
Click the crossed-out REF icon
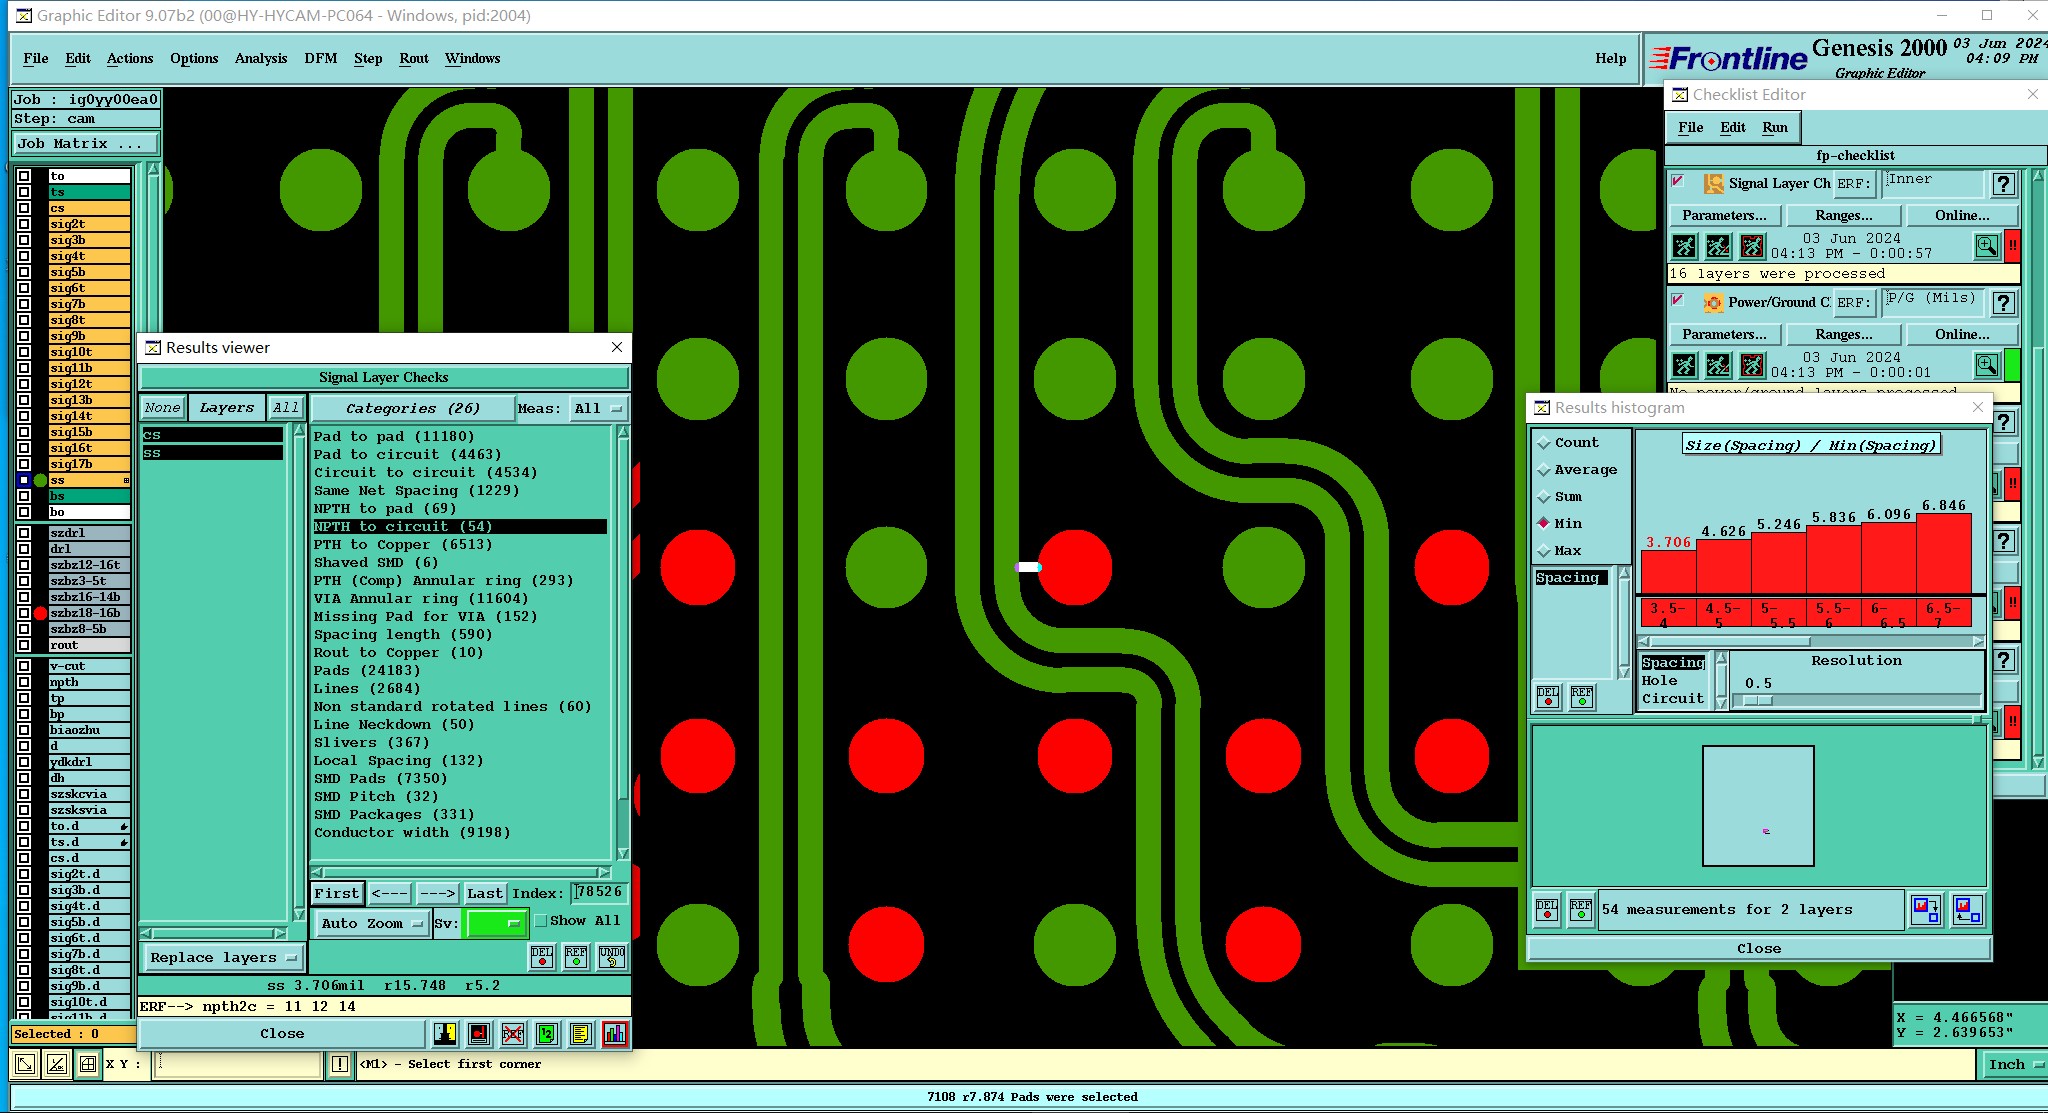[512, 1034]
